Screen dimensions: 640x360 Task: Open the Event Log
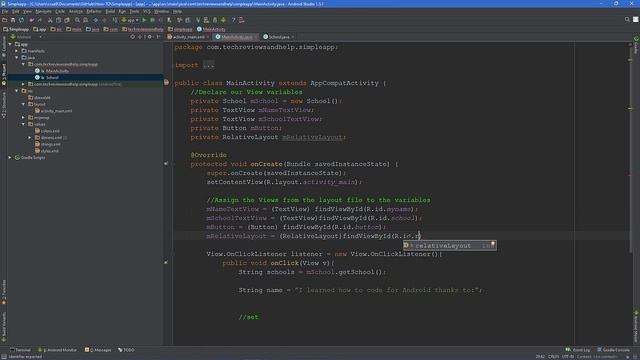point(578,350)
